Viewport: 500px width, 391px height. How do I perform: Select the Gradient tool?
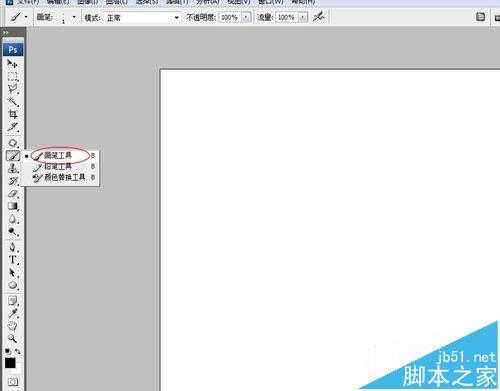tap(13, 206)
